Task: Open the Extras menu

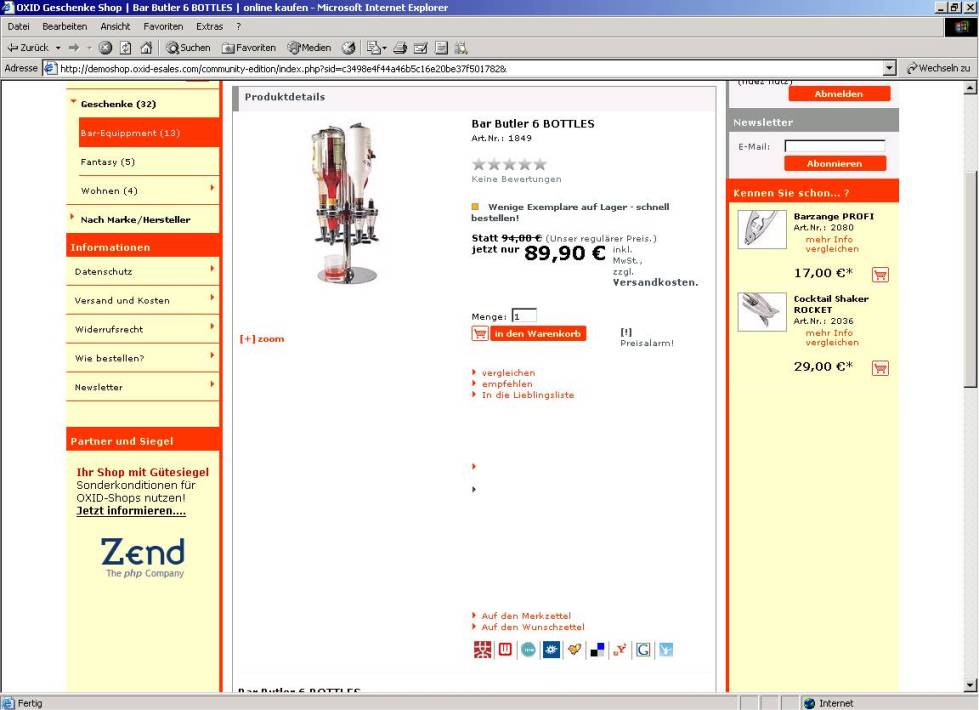Action: click(209, 26)
